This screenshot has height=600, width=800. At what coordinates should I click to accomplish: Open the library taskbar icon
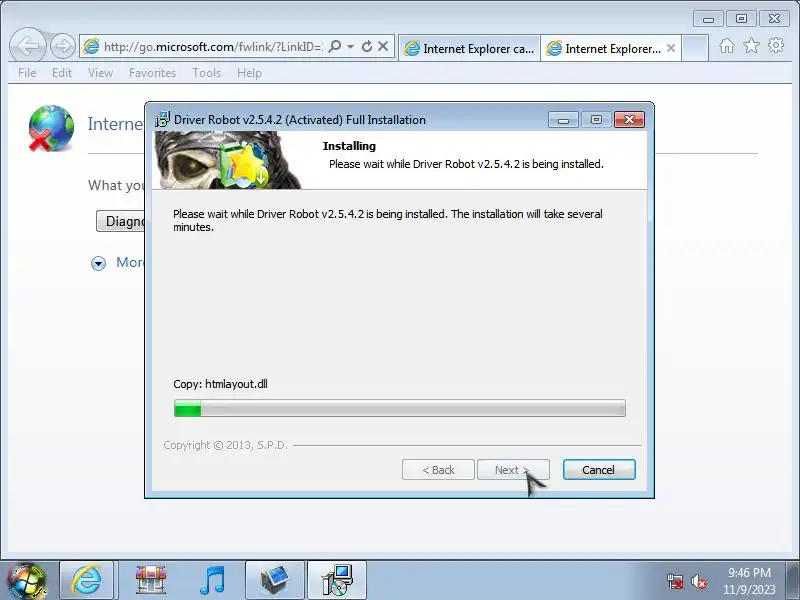point(151,580)
